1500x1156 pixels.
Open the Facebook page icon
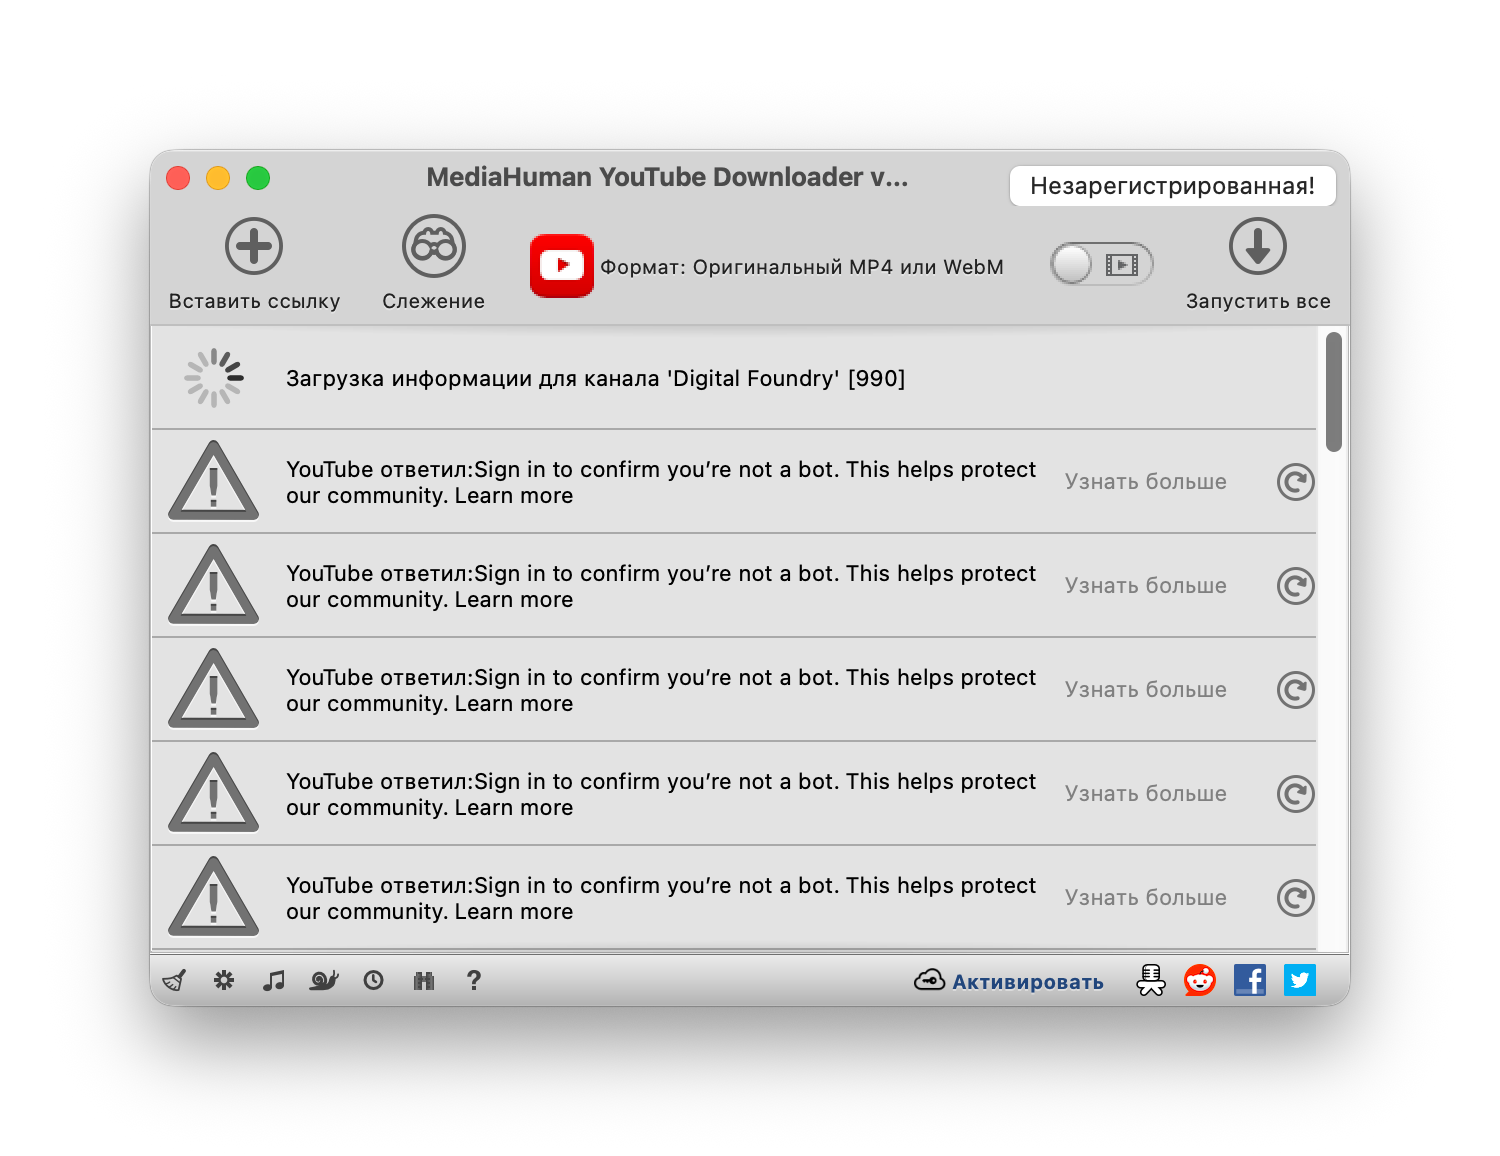[x=1249, y=980]
